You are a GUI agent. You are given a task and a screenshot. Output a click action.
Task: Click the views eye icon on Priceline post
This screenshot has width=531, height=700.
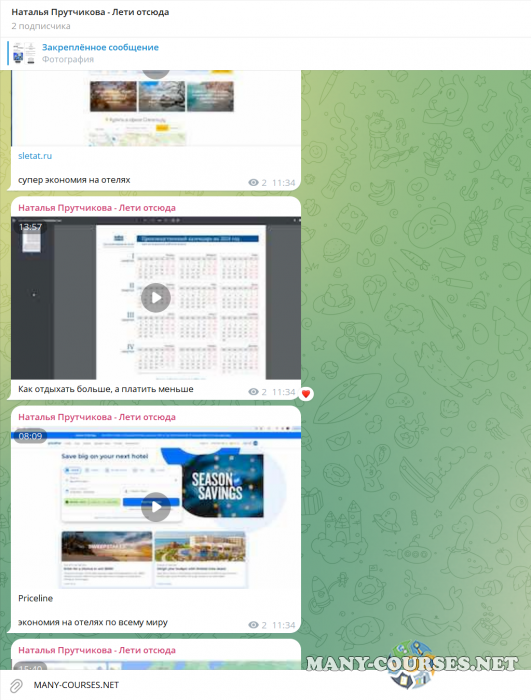(253, 625)
